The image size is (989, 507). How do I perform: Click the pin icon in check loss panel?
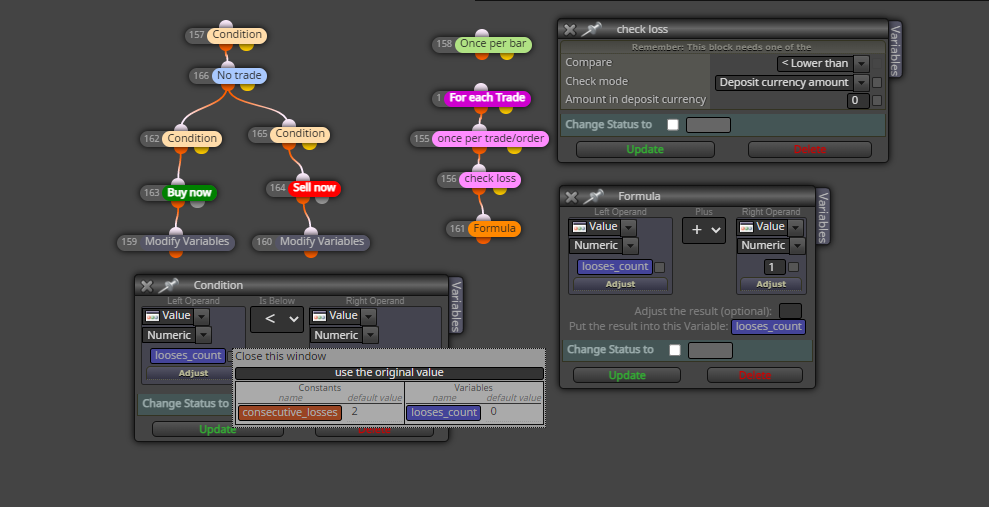click(x=591, y=29)
